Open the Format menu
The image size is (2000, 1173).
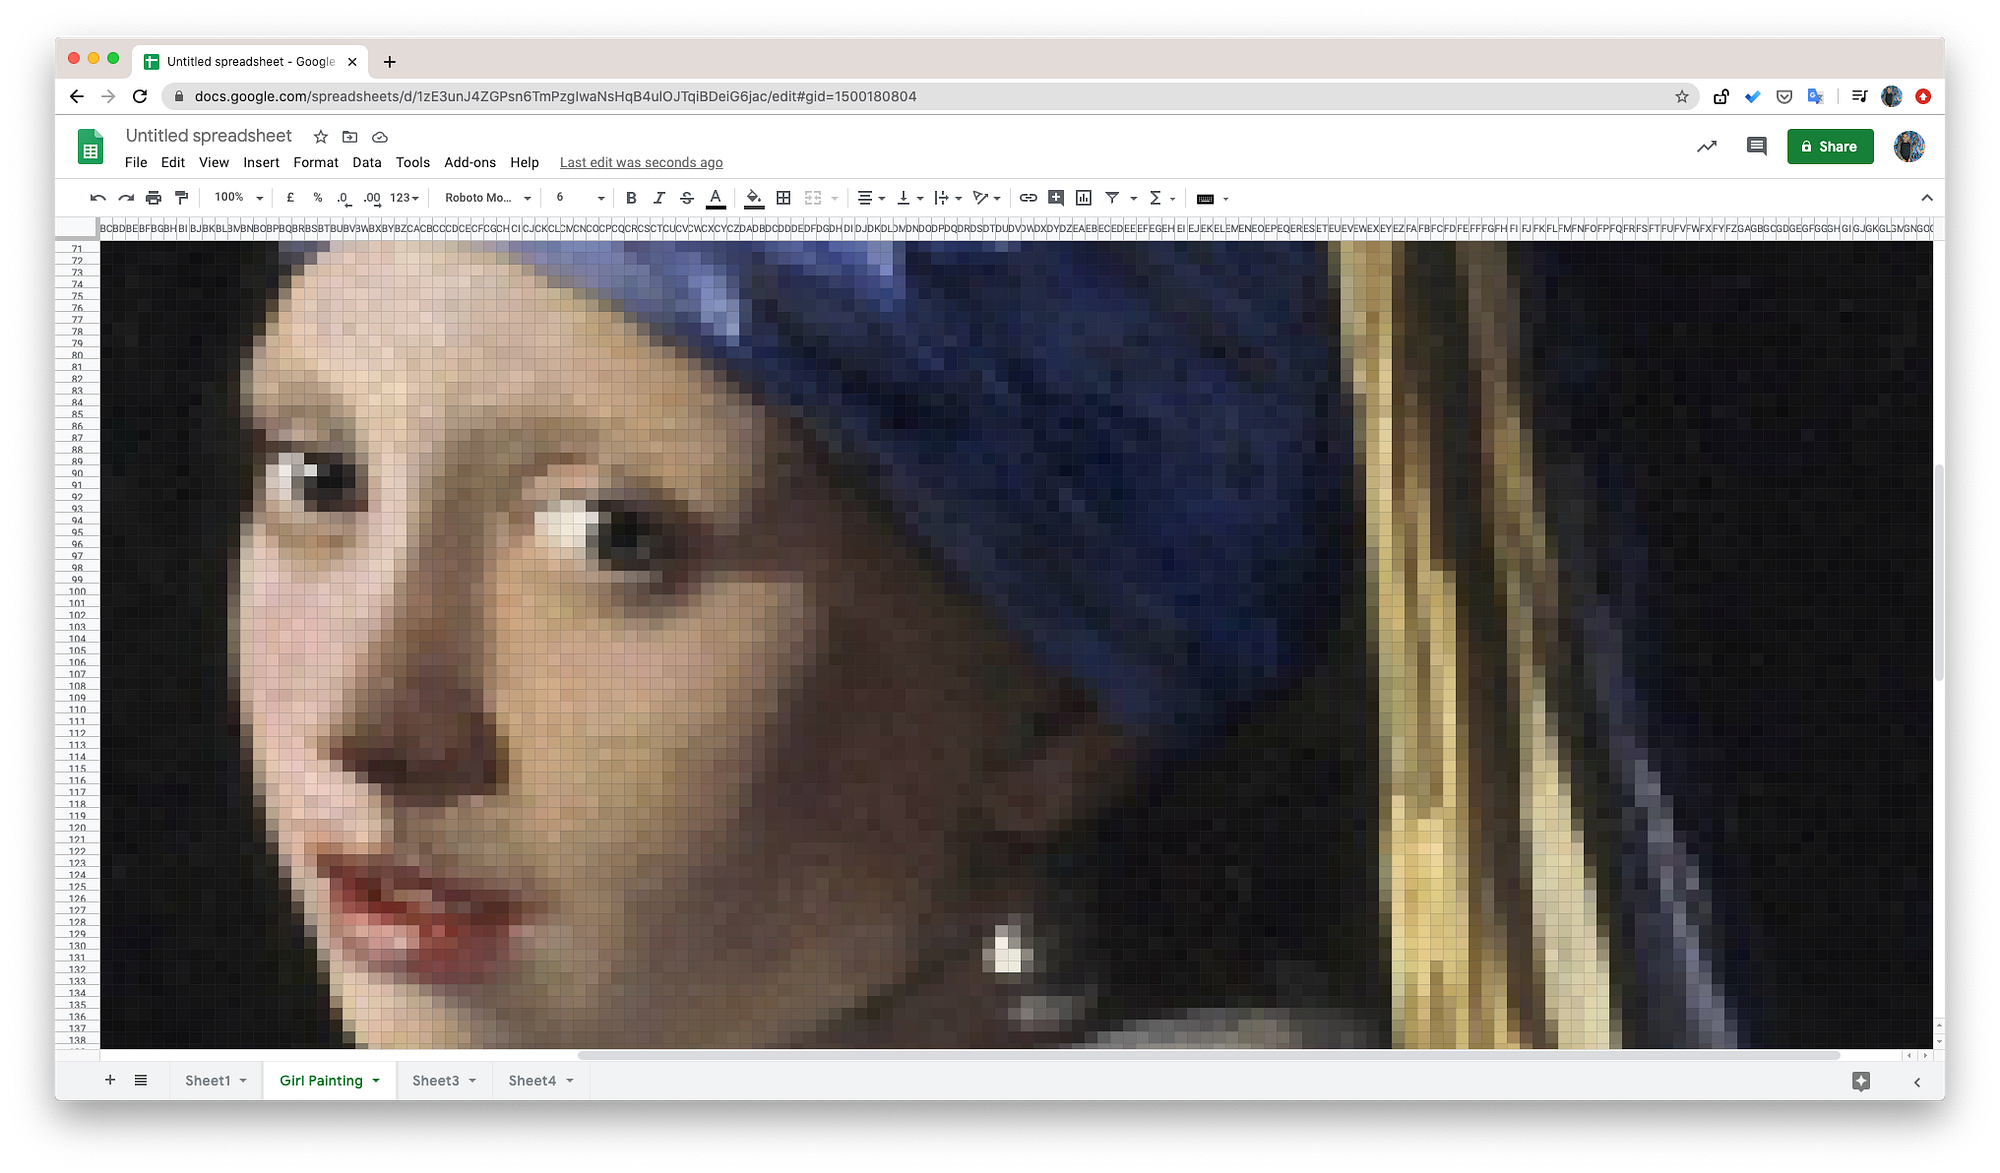point(315,162)
